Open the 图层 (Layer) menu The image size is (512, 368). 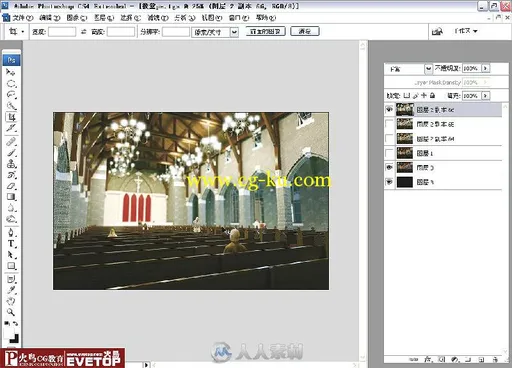tap(104, 18)
